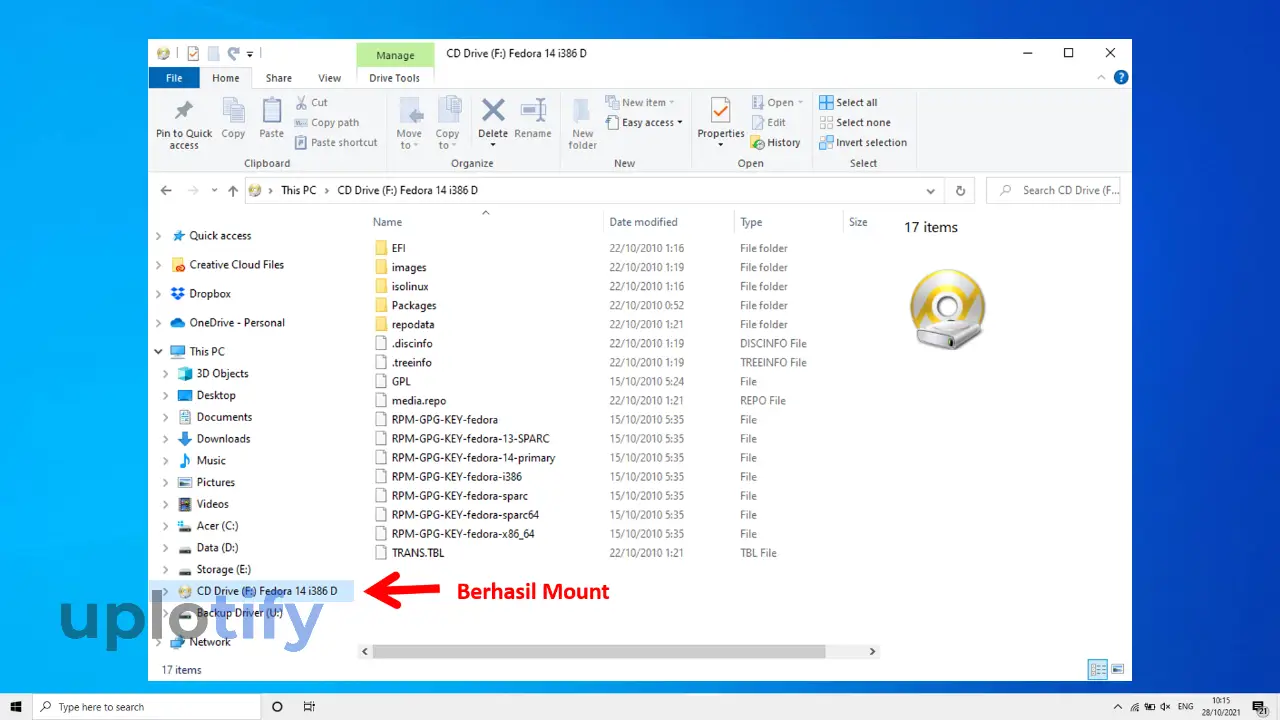This screenshot has width=1280, height=720.
Task: Switch to Details view icon in status bar
Action: (1098, 669)
